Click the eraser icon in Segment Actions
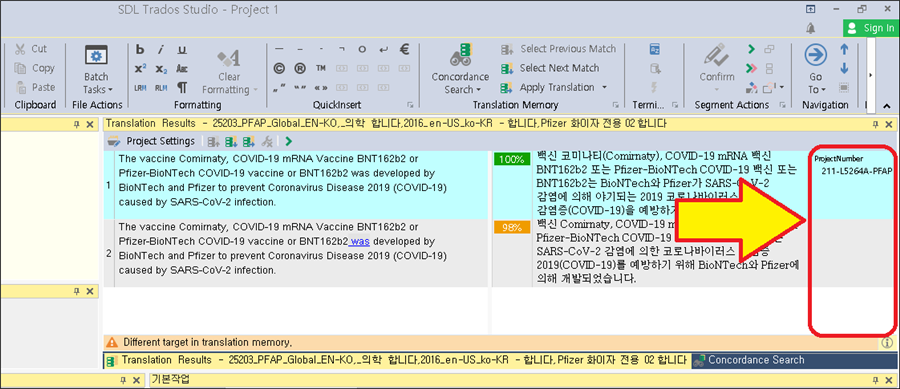Screen dimensions: 900x389 [x=751, y=88]
